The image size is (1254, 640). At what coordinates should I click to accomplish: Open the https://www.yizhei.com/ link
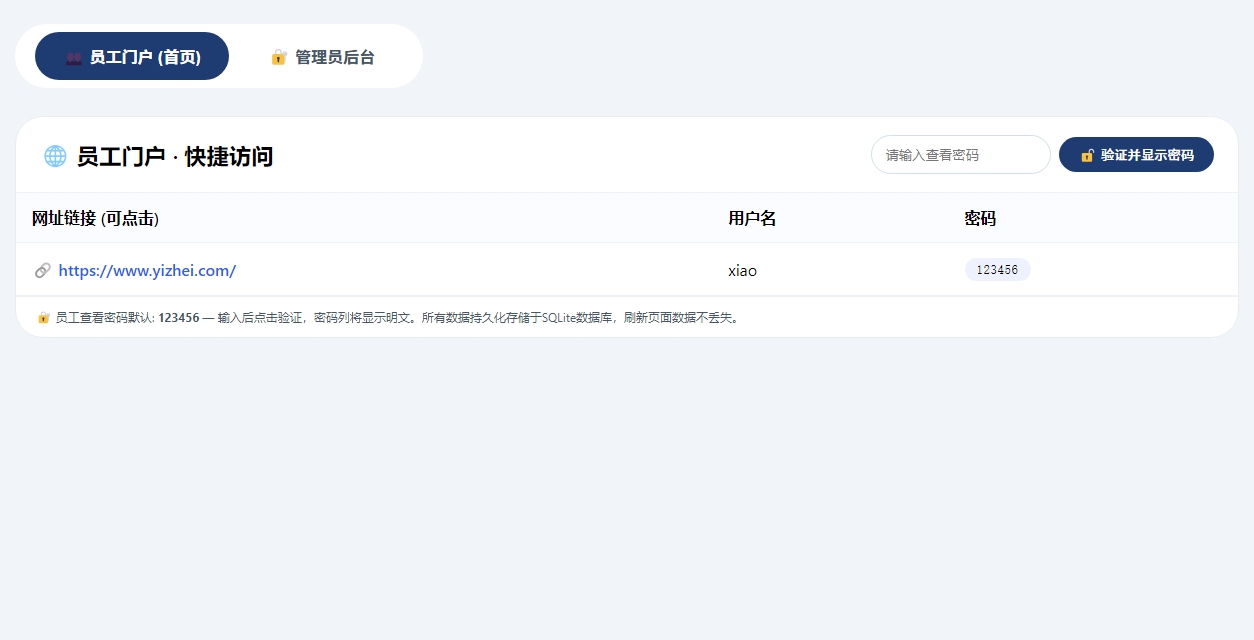147,270
